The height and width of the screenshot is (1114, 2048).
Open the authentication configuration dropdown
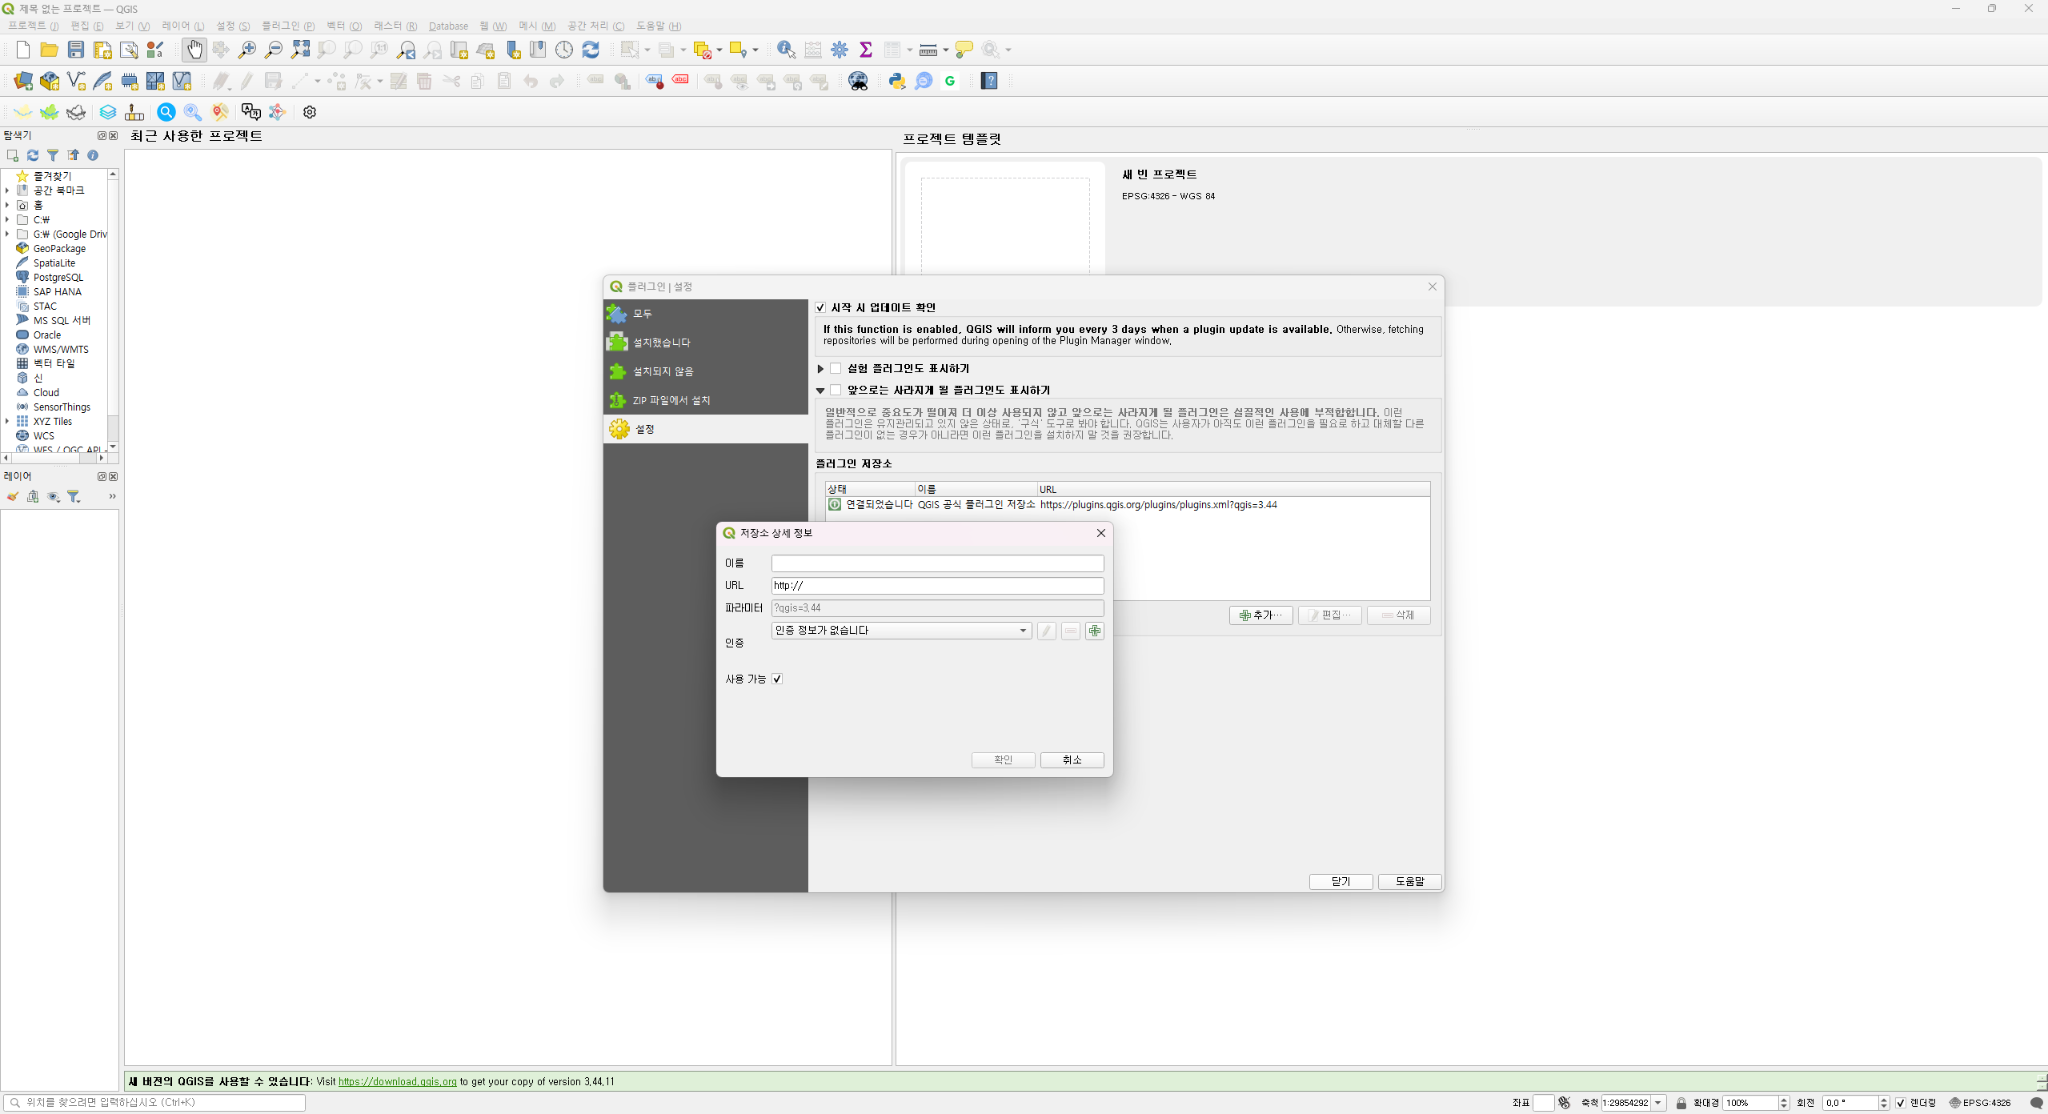pos(901,631)
